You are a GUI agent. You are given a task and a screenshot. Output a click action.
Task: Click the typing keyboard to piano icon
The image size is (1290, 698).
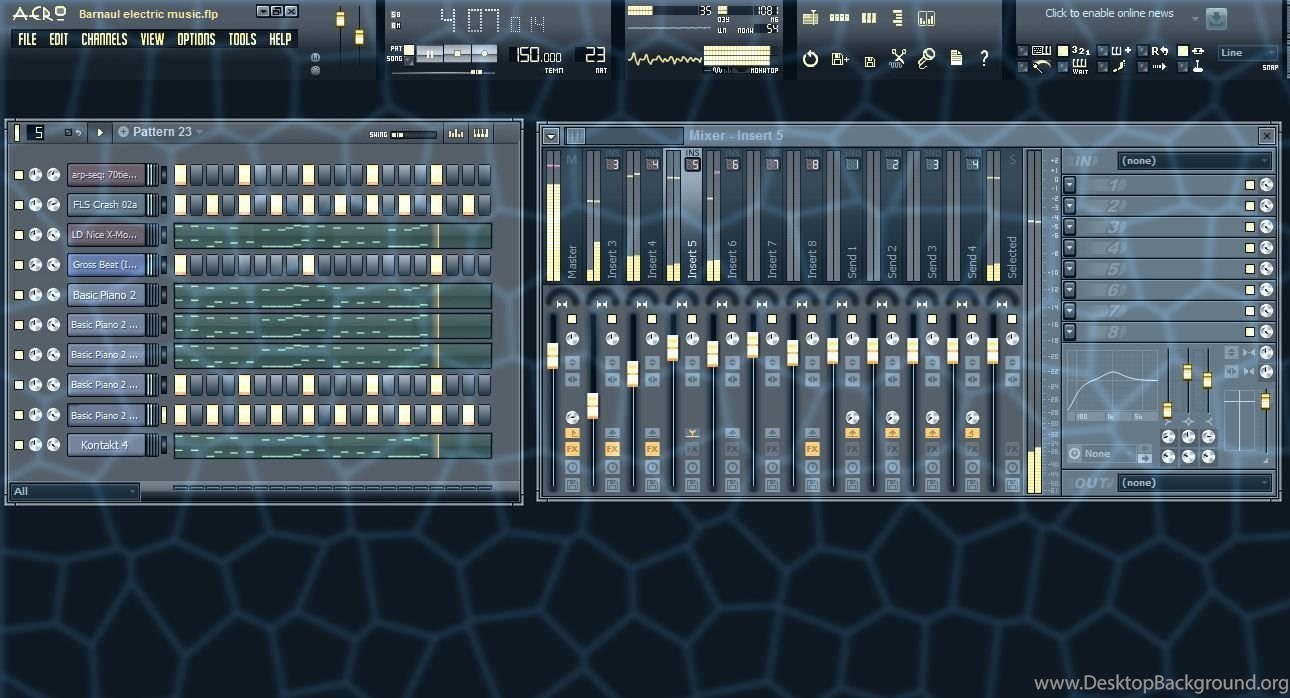(1041, 51)
